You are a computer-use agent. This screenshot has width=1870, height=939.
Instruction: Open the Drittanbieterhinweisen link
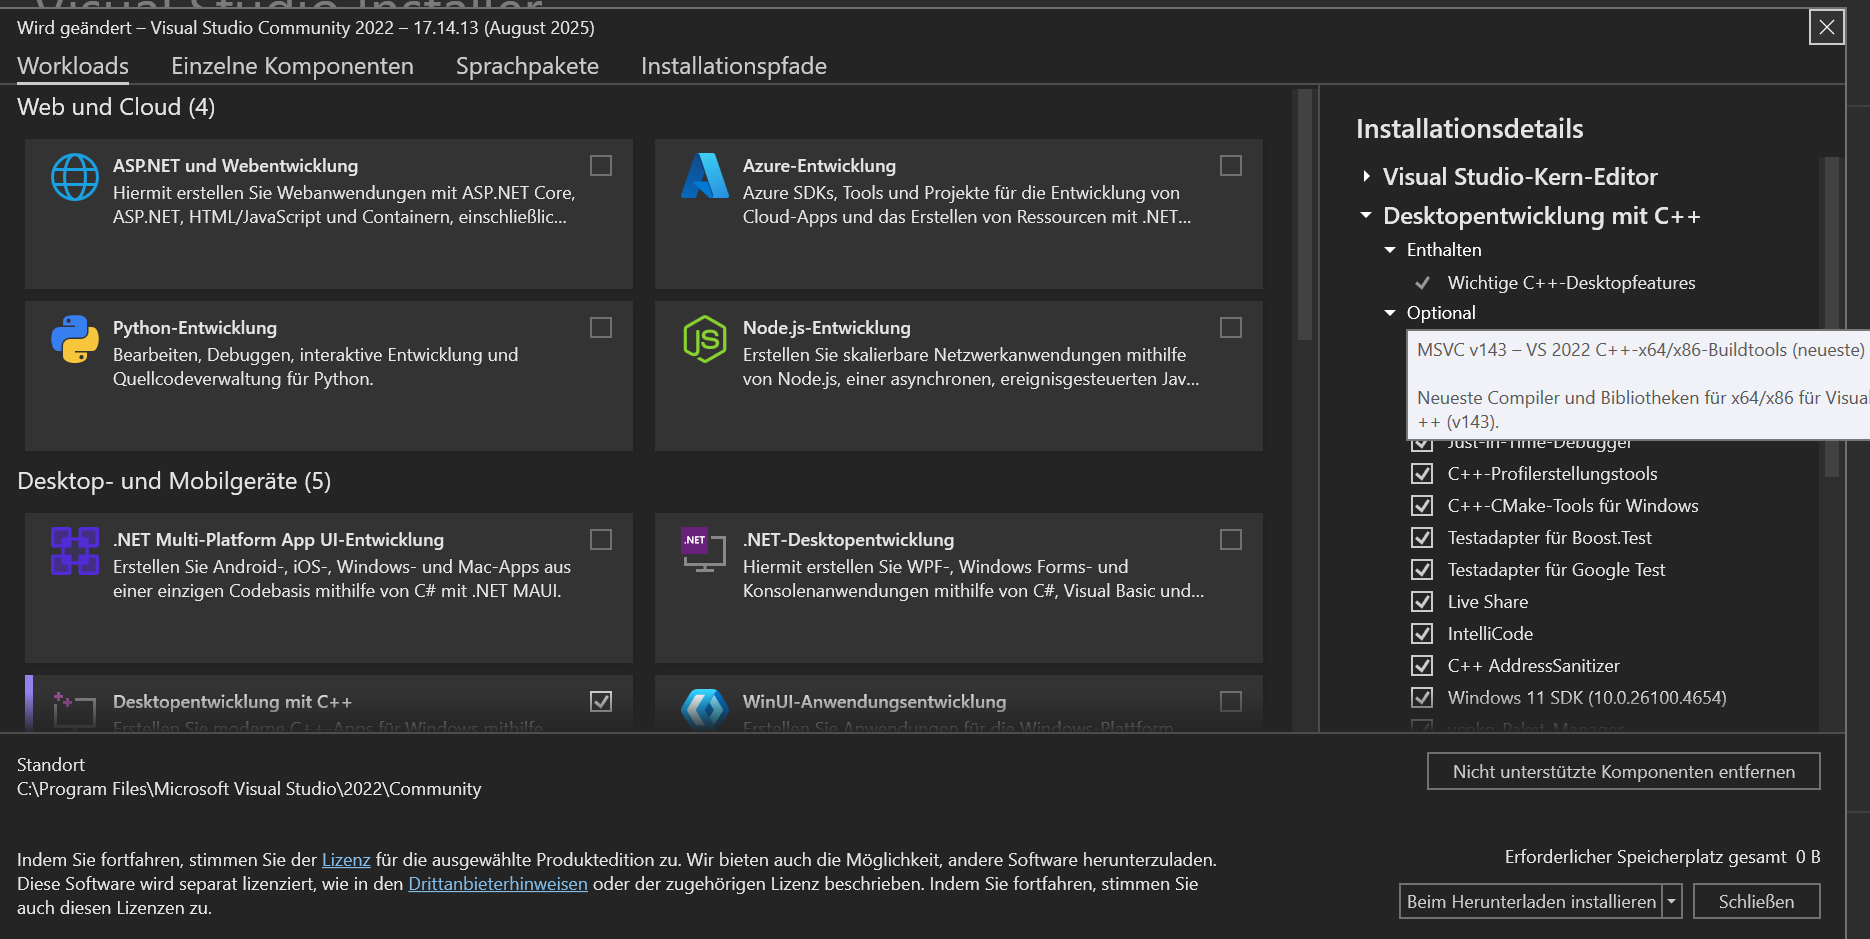coord(498,884)
